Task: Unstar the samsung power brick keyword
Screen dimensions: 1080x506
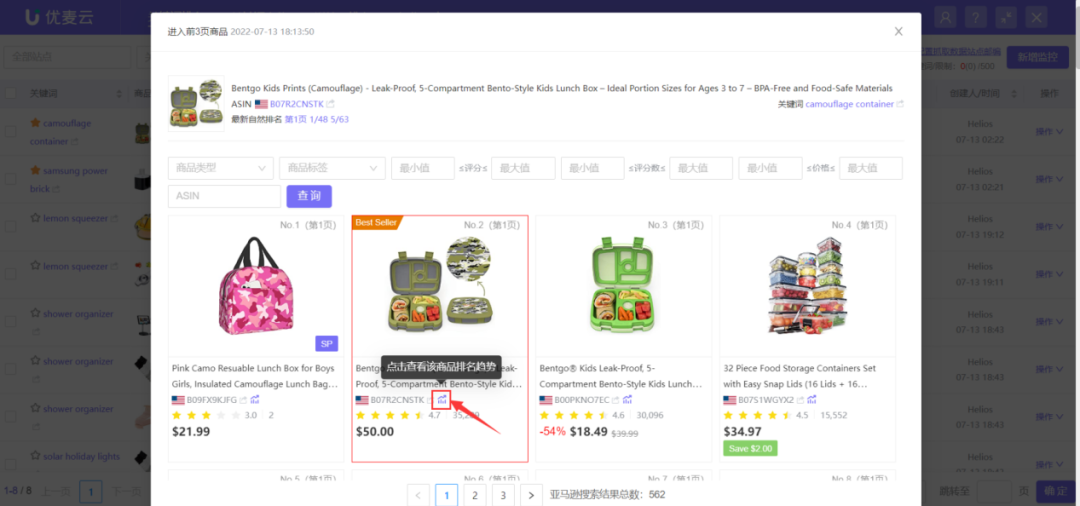Action: [x=34, y=170]
